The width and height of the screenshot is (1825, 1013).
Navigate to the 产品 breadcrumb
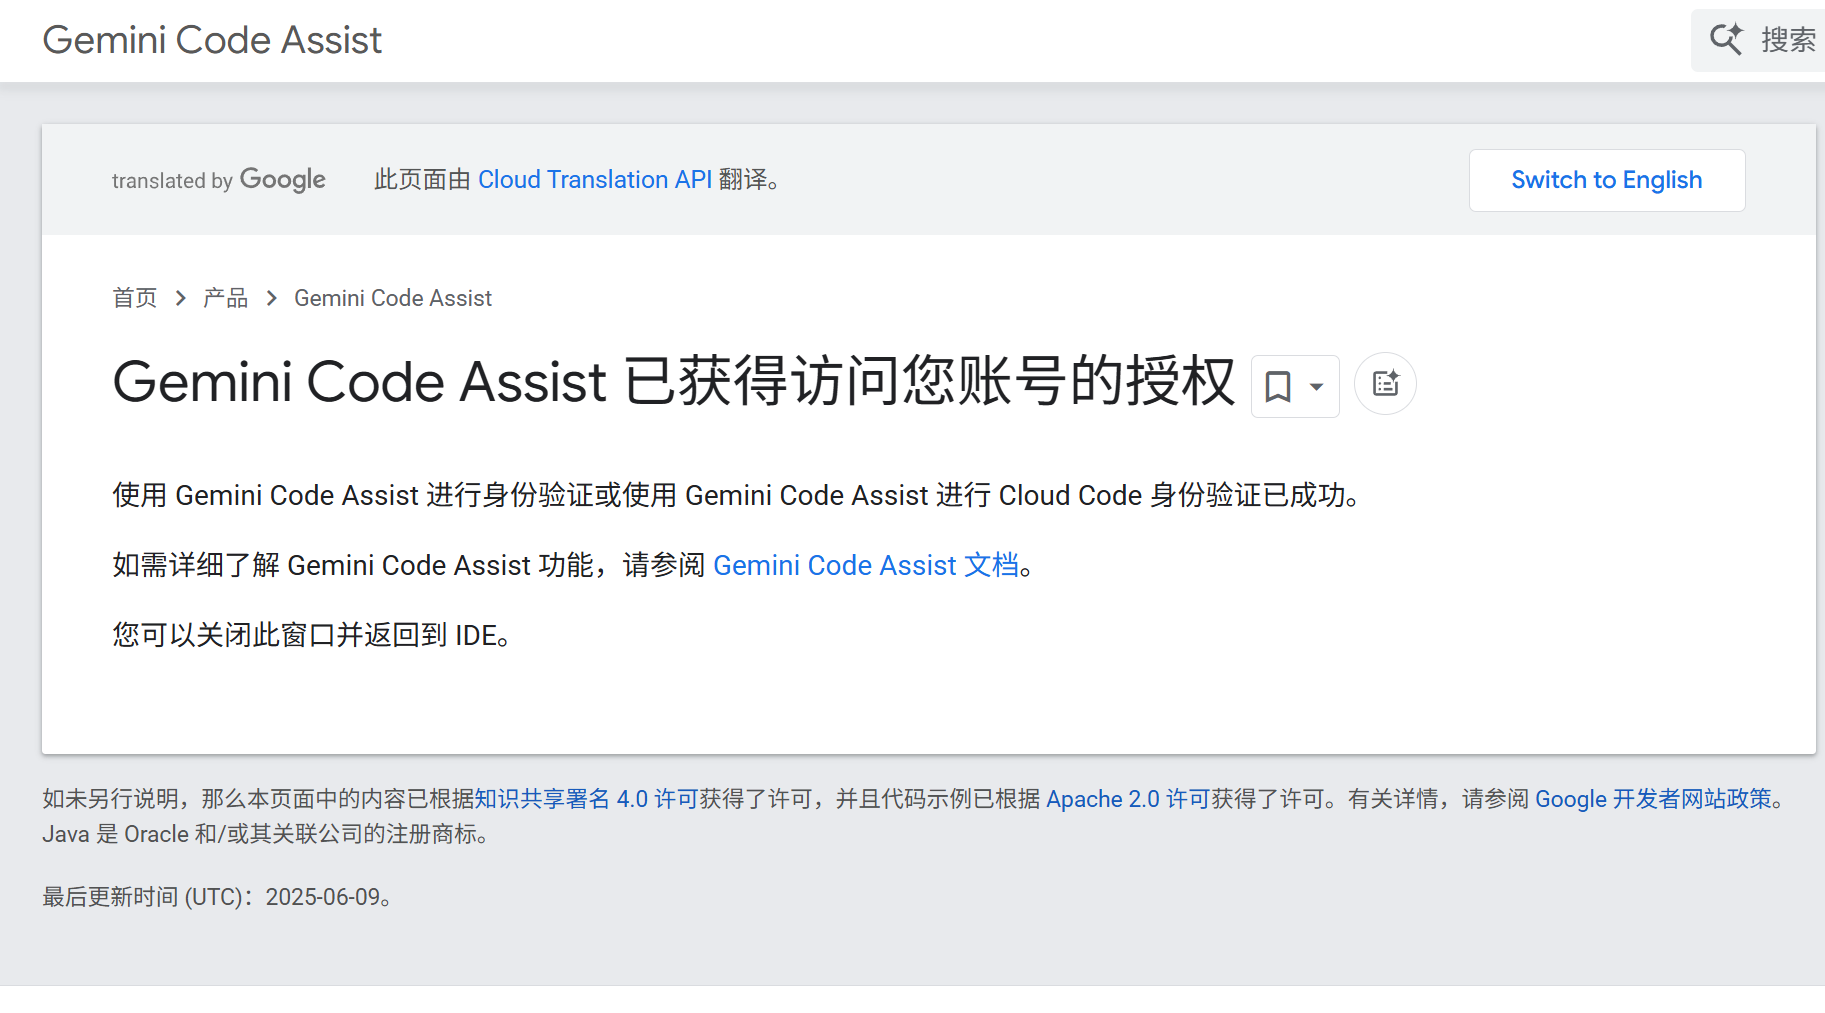(x=225, y=297)
